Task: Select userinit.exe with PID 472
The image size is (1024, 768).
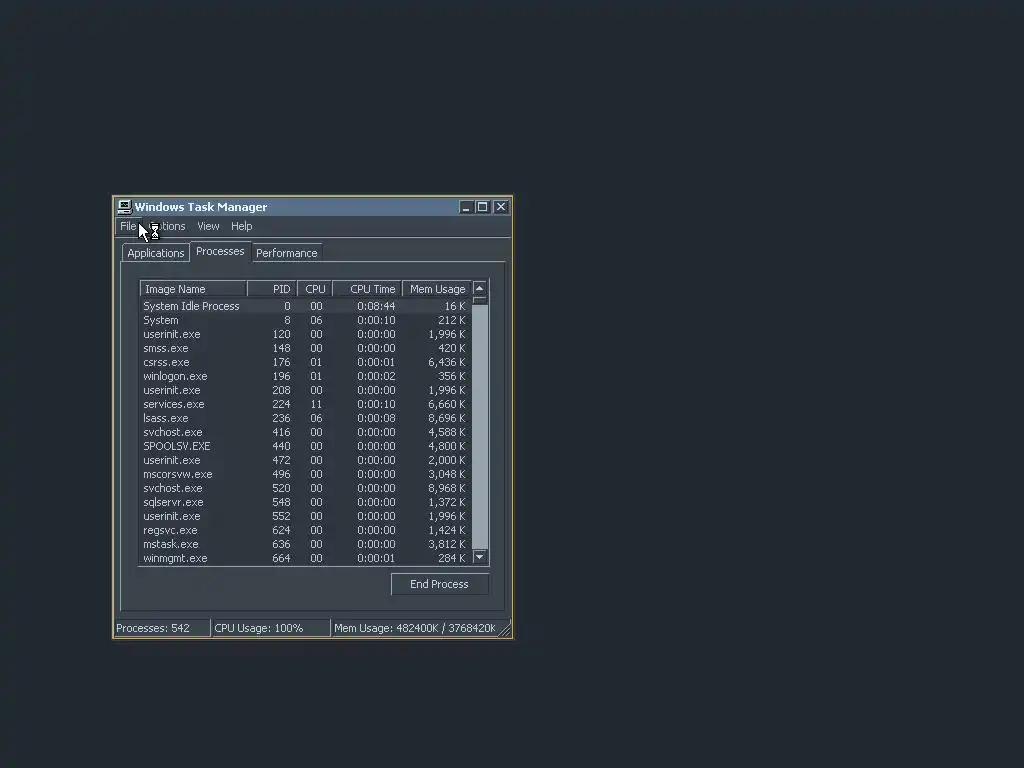Action: pos(305,460)
